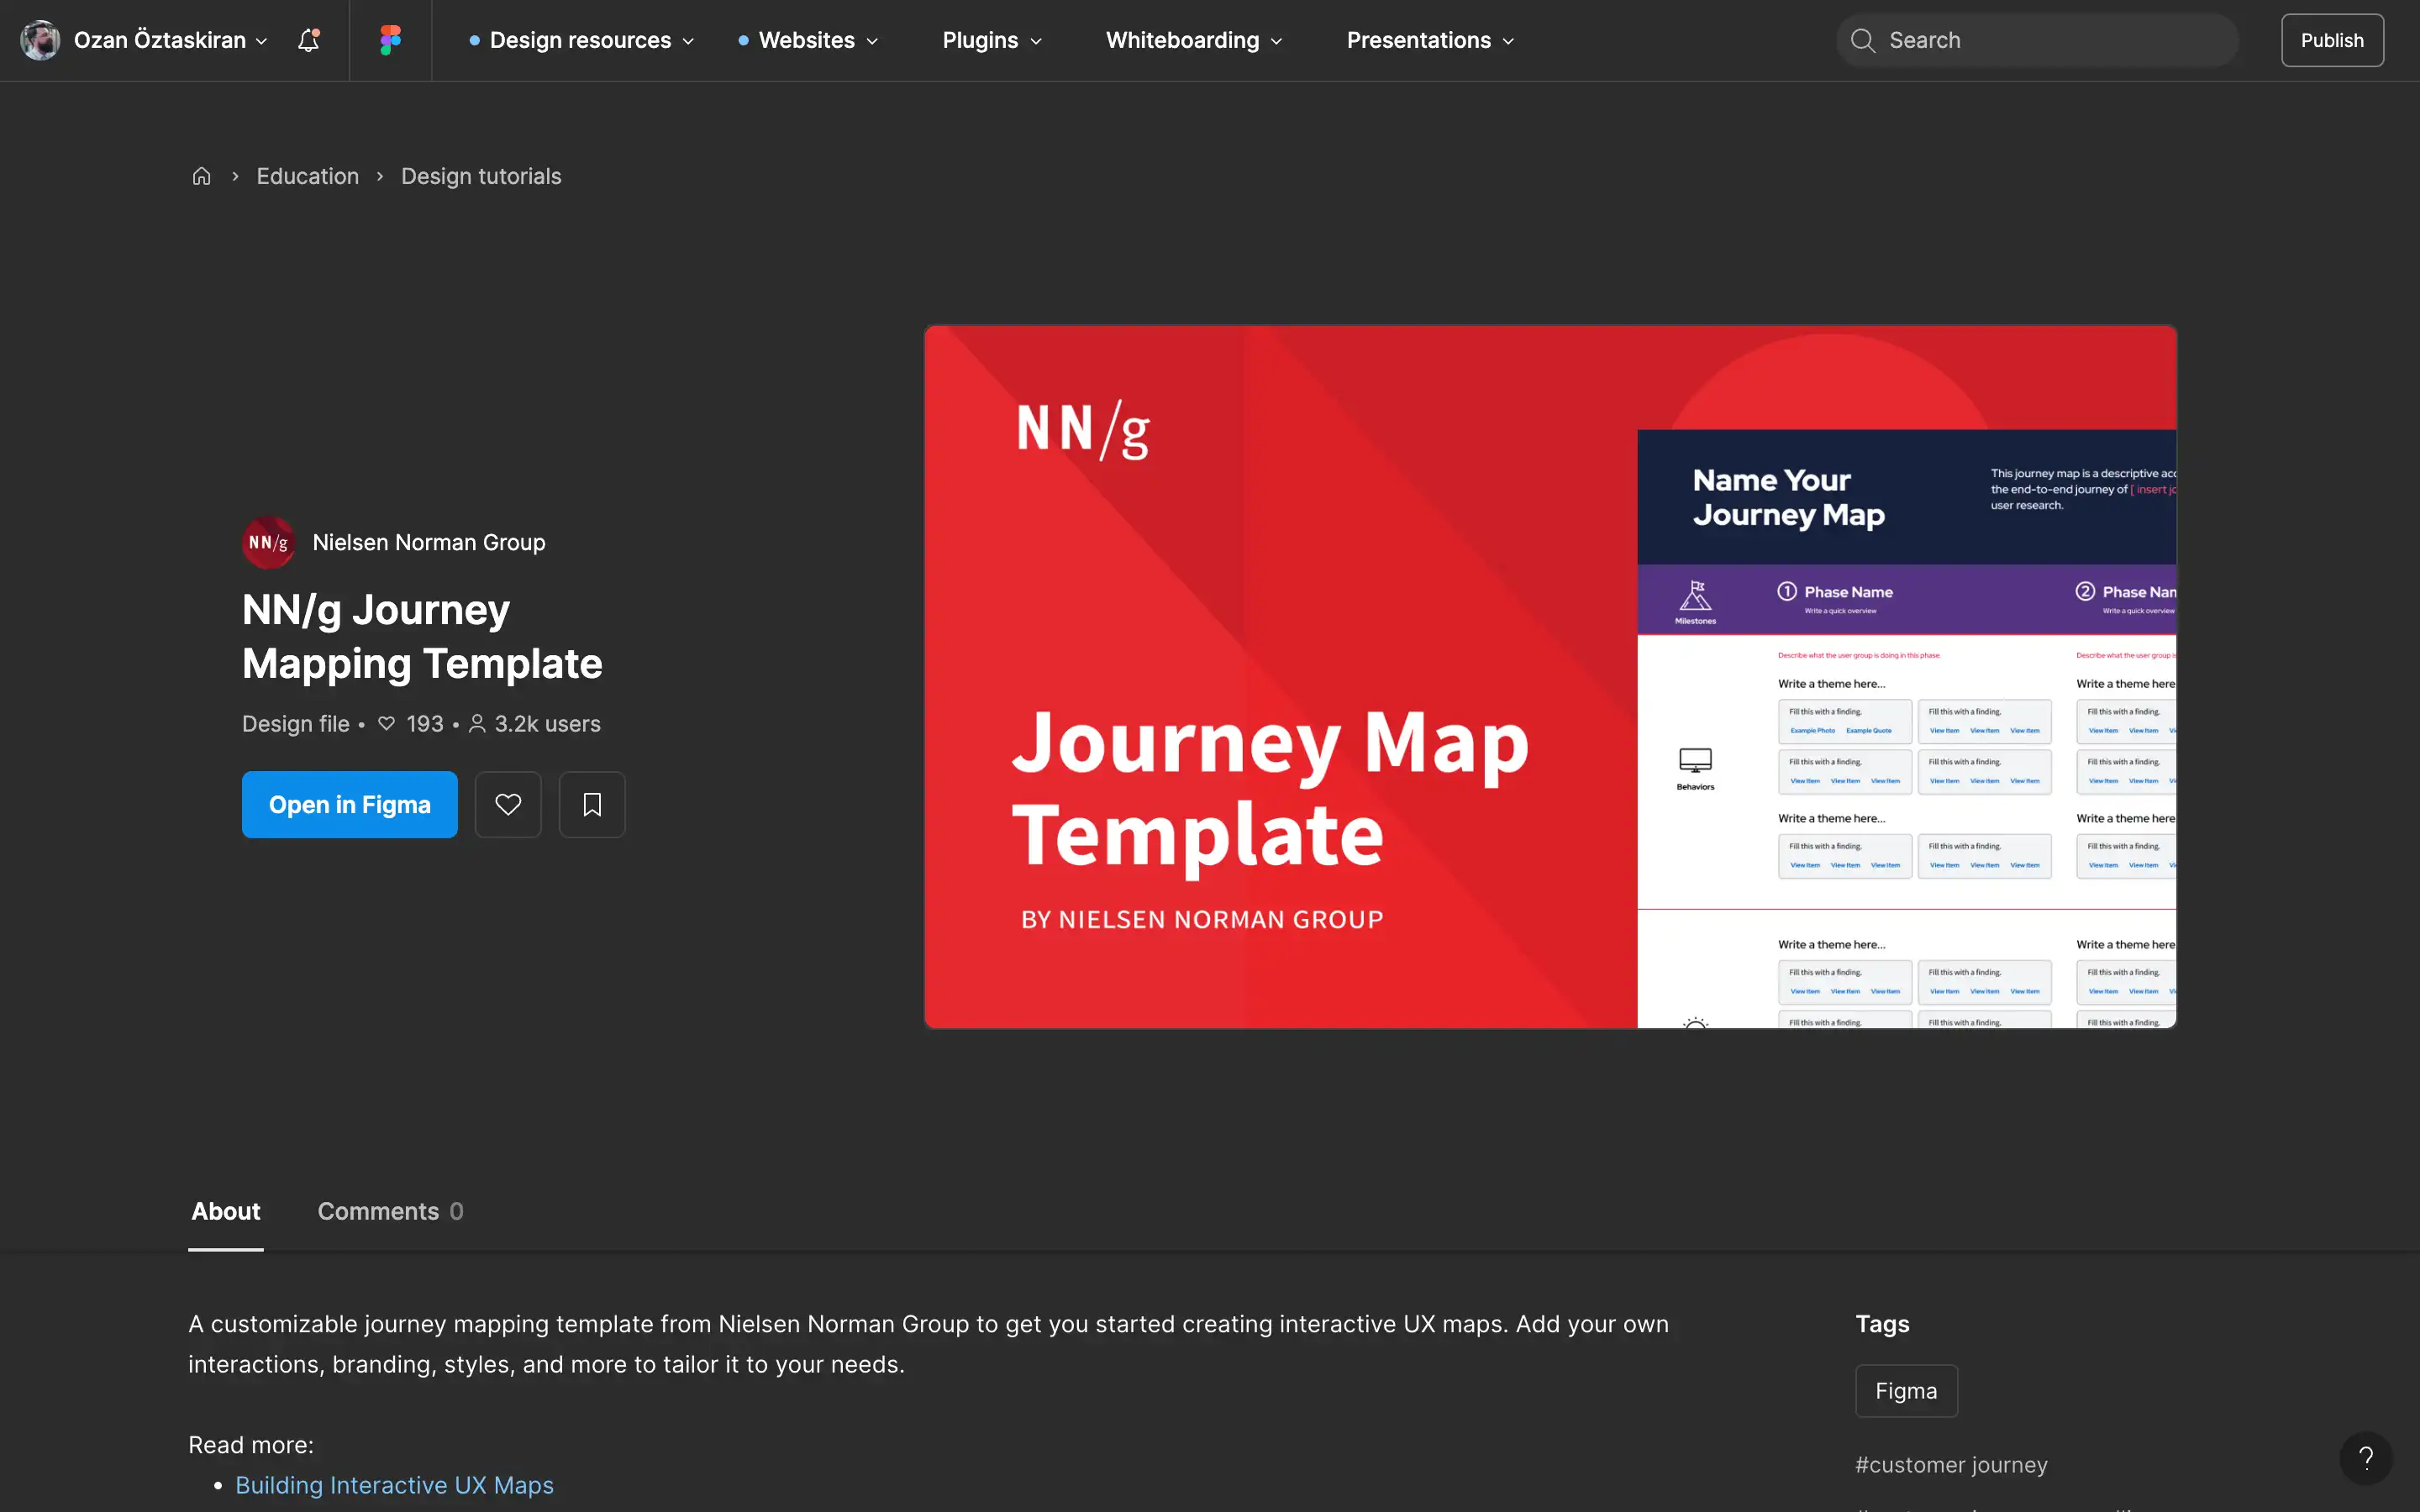Click the Figma tag chip
This screenshot has width=2420, height=1512.
[x=1906, y=1390]
